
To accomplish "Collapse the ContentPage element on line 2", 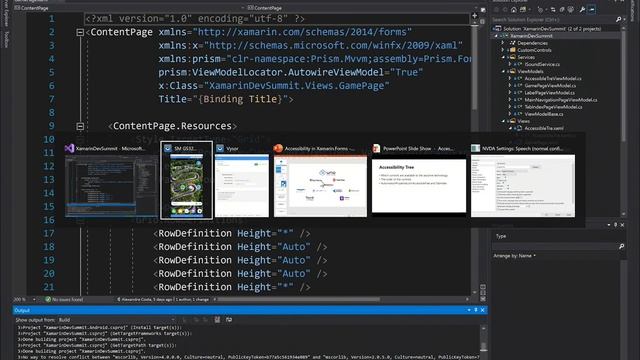I will 80,32.
